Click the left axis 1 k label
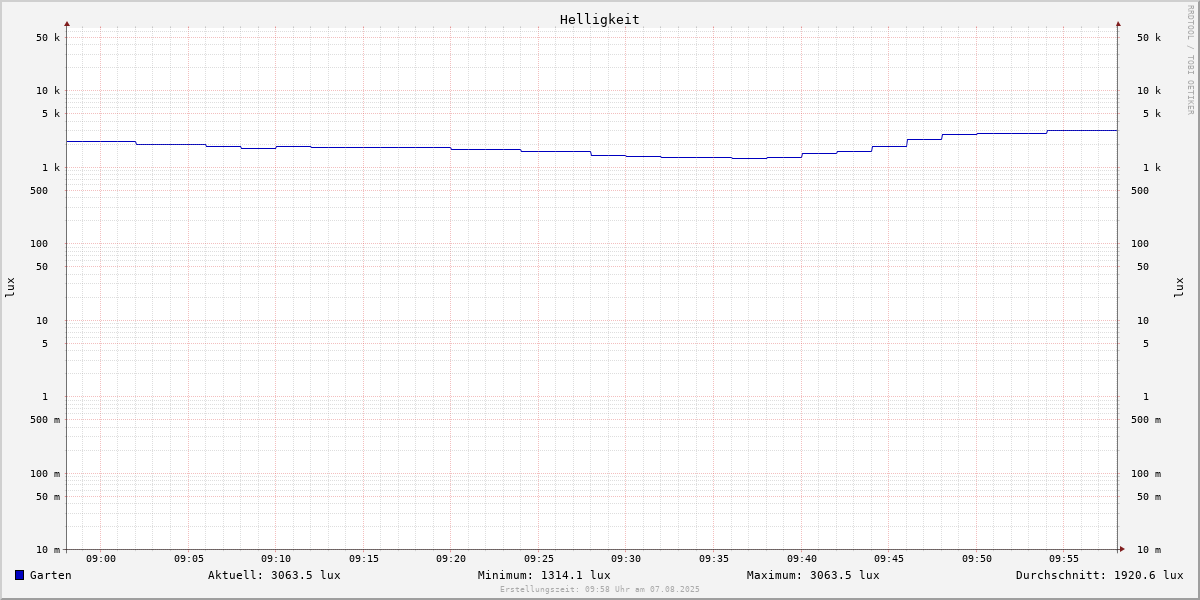 click(x=51, y=168)
